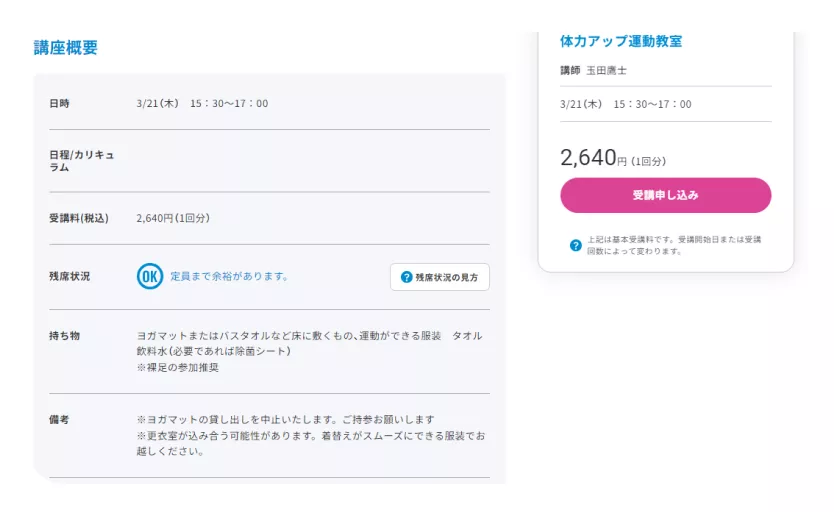Select the ※裸足の参加推奨 note
Screen dimensions: 834x512
tap(178, 367)
